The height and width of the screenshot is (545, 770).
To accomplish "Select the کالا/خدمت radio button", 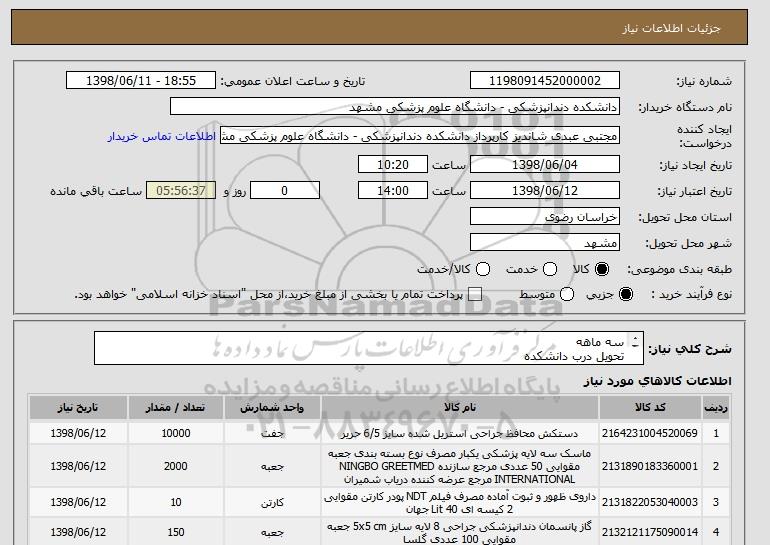I will [x=483, y=269].
